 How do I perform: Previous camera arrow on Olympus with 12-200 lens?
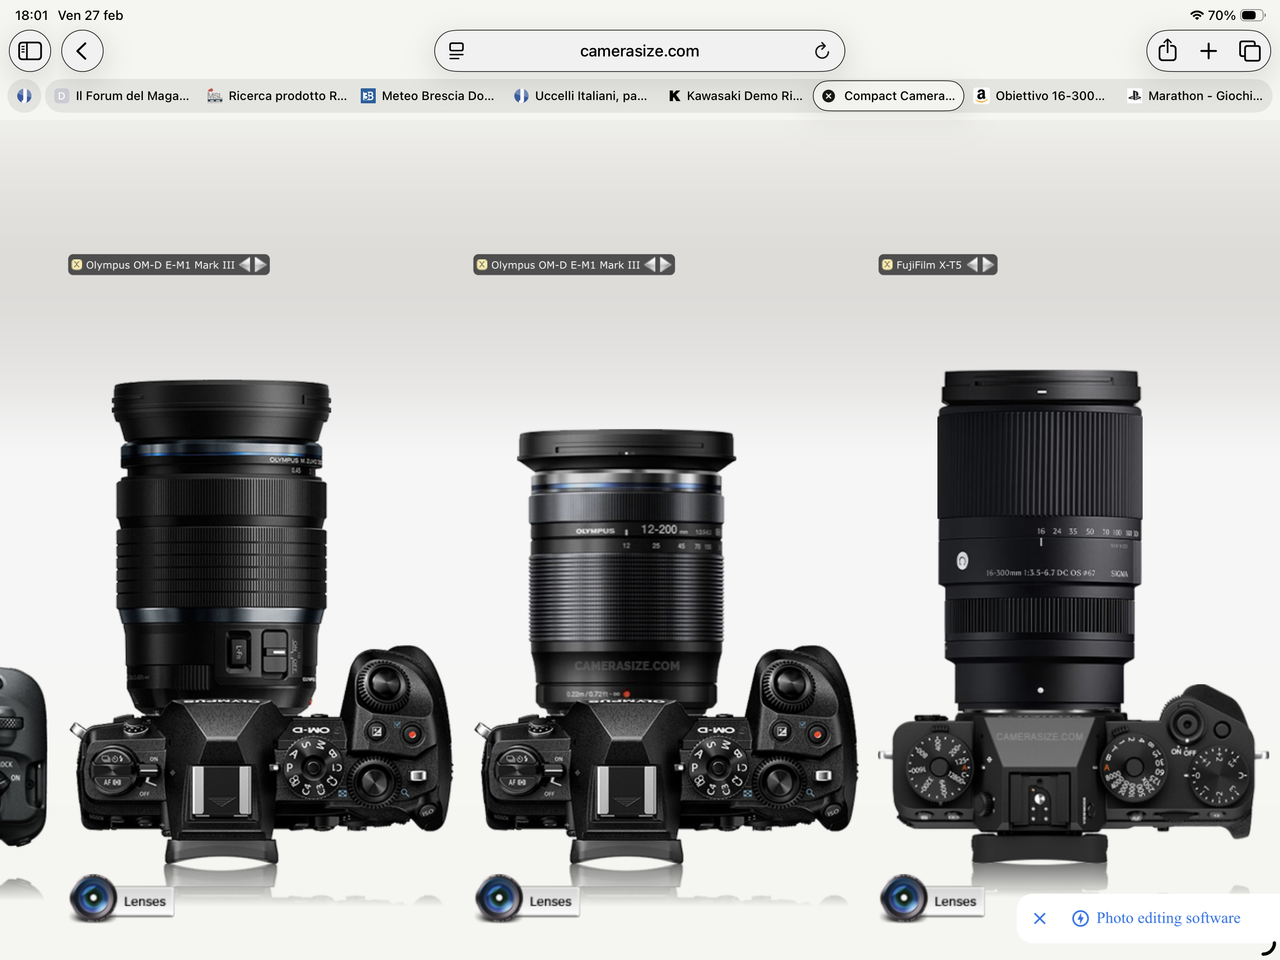click(650, 265)
